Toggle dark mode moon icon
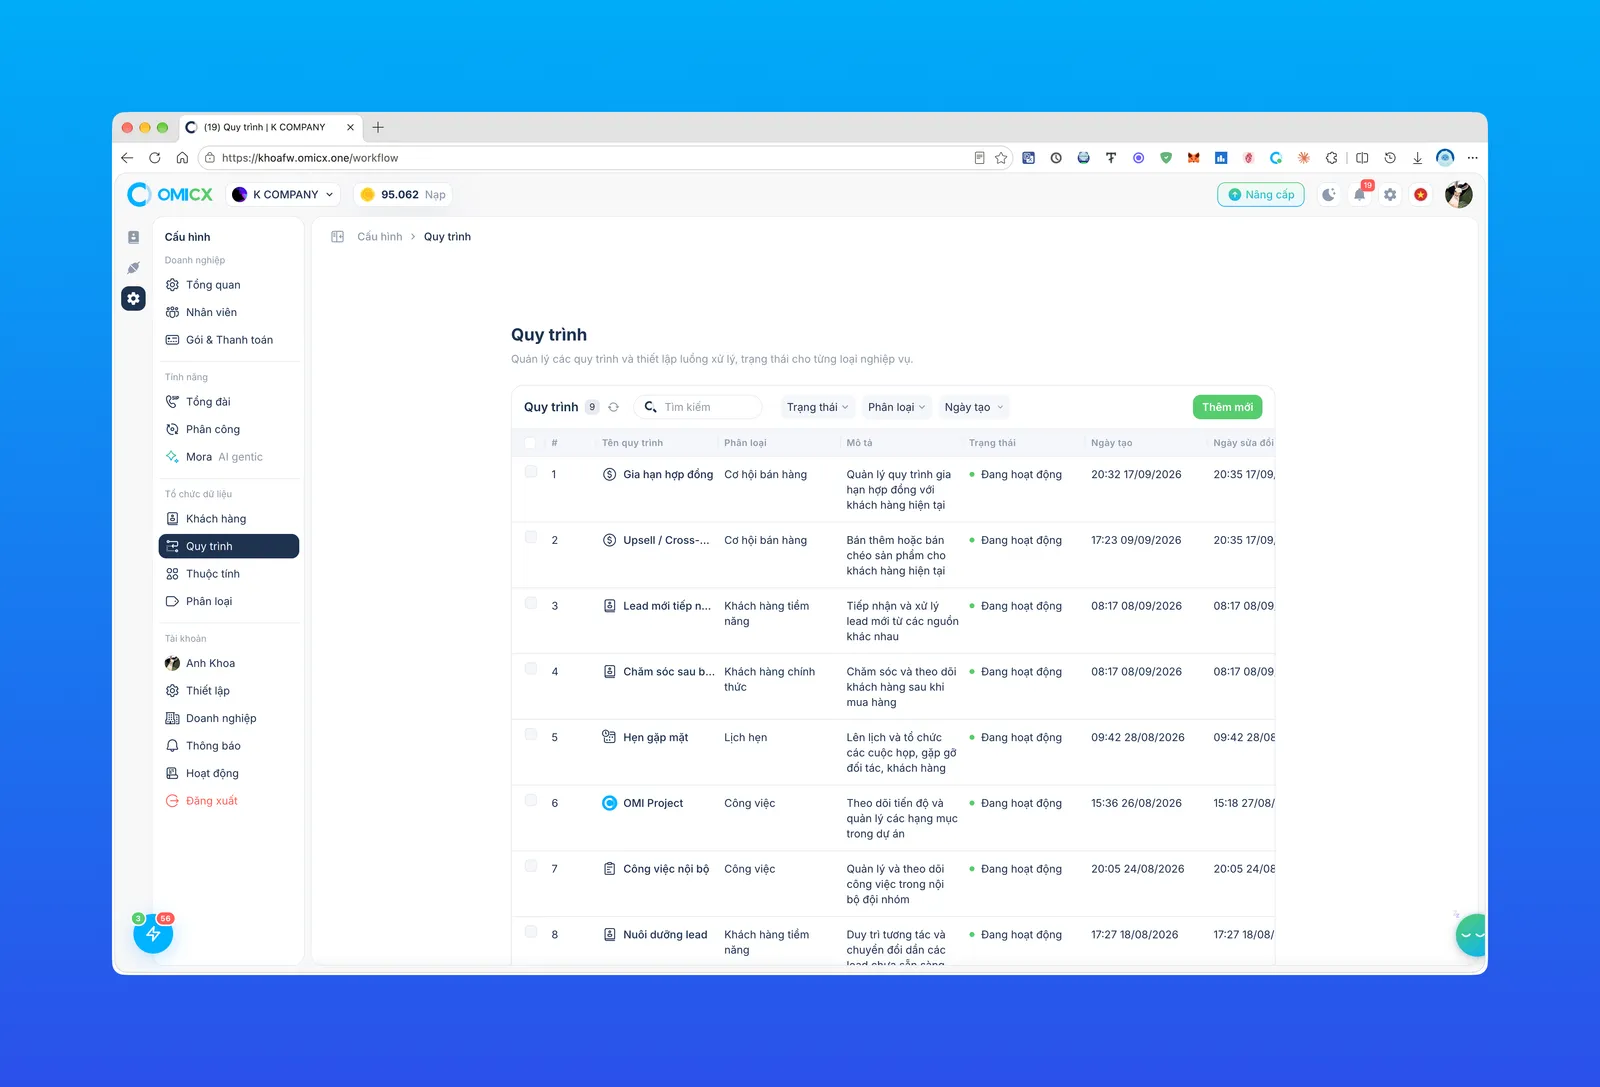The height and width of the screenshot is (1087, 1600). (x=1328, y=195)
